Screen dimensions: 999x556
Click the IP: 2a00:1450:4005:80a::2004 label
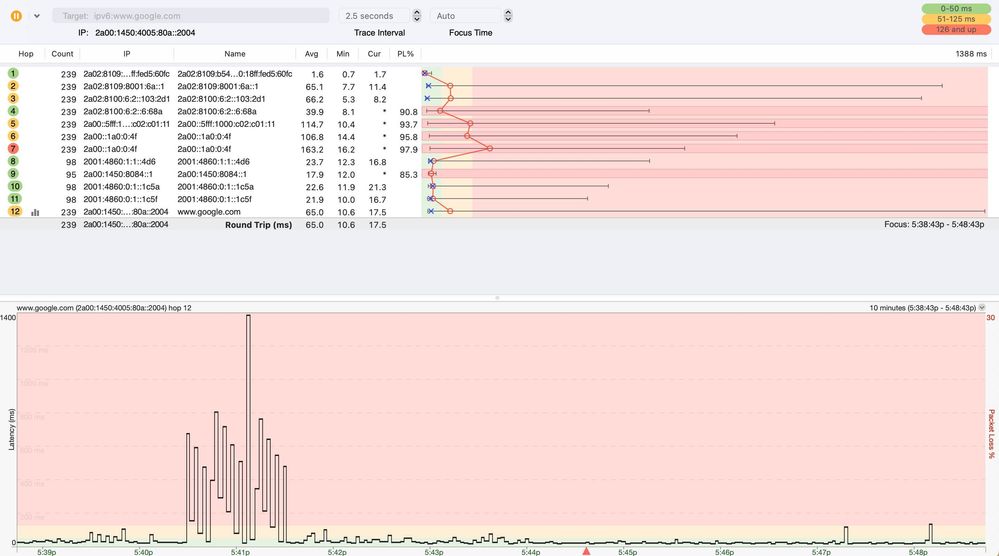136,32
